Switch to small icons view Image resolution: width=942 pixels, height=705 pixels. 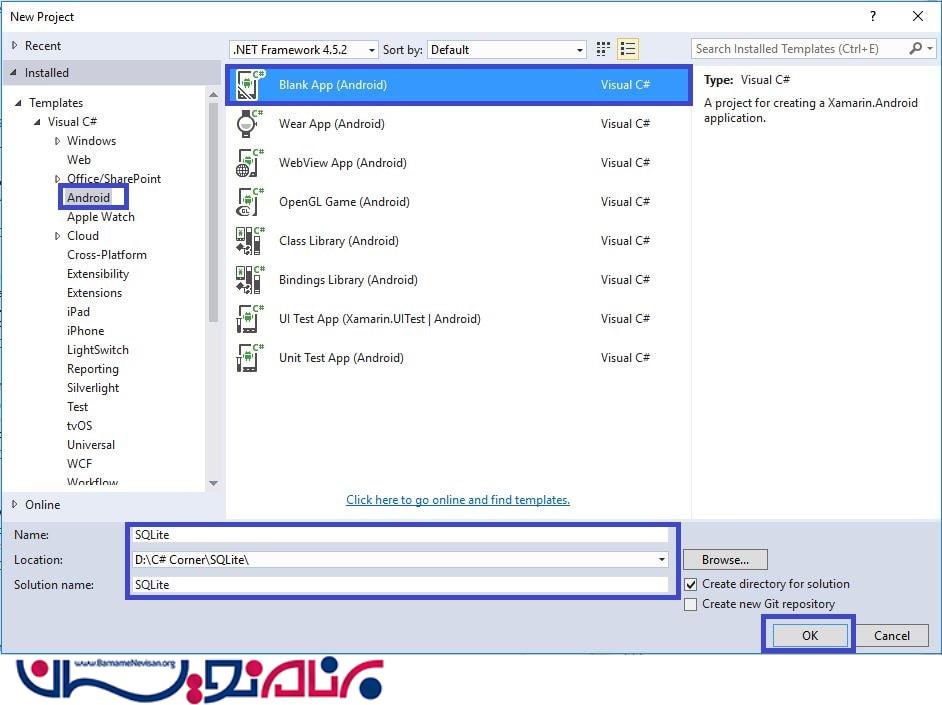coord(603,49)
